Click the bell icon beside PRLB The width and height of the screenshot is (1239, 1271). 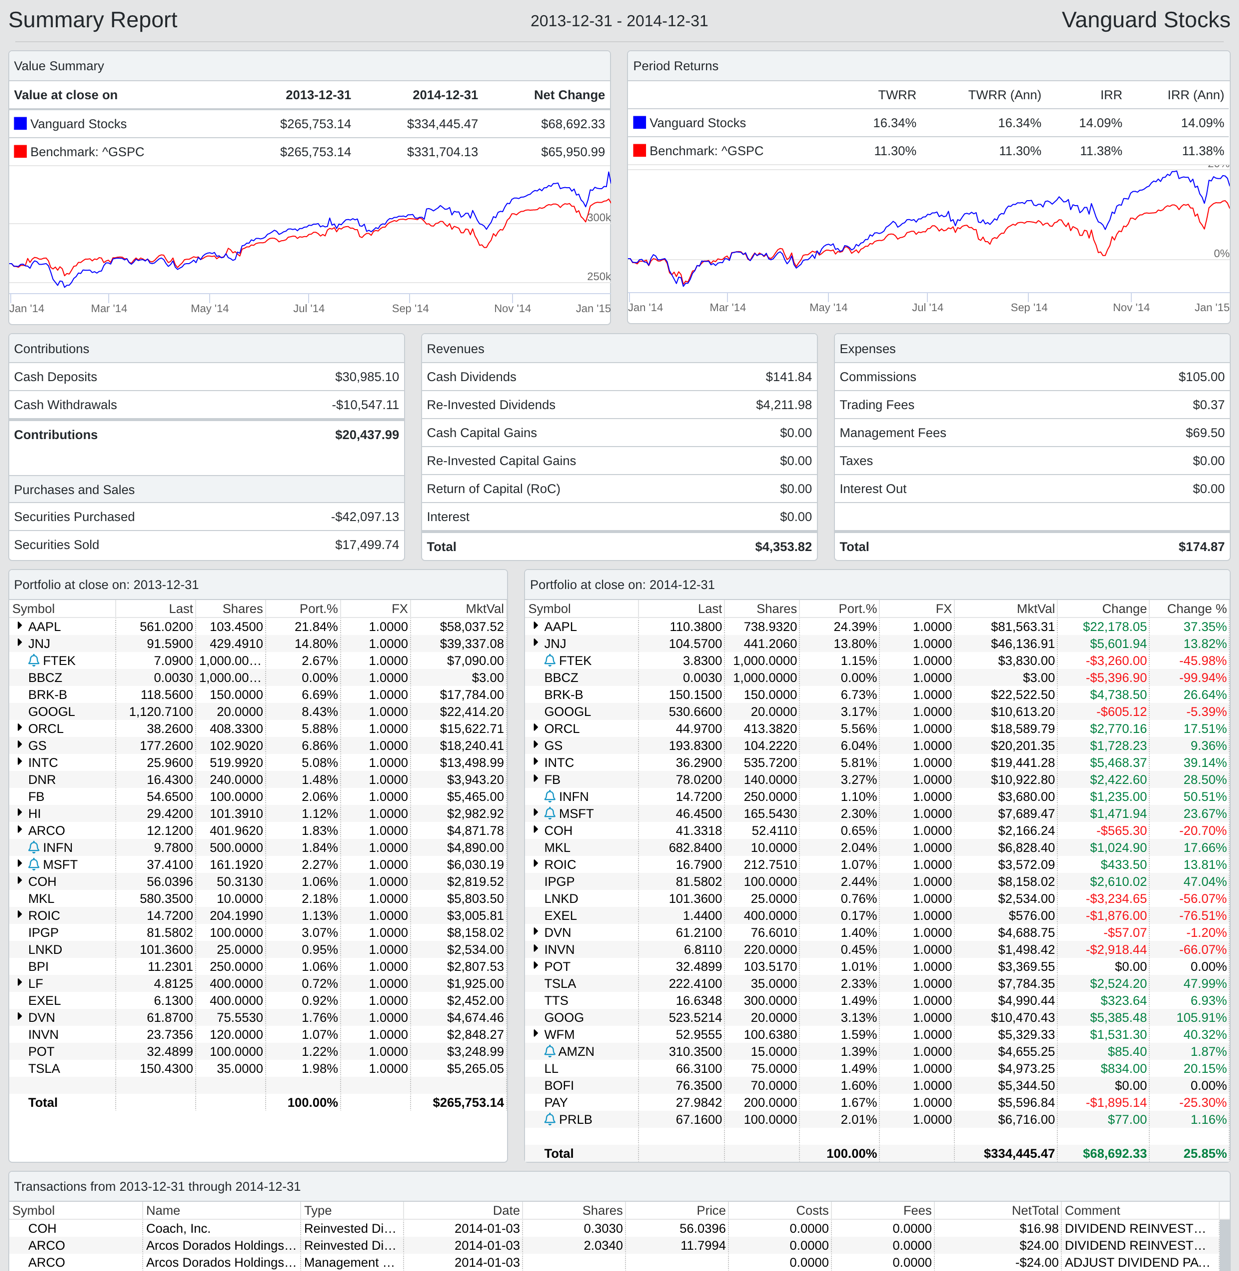pos(549,1120)
